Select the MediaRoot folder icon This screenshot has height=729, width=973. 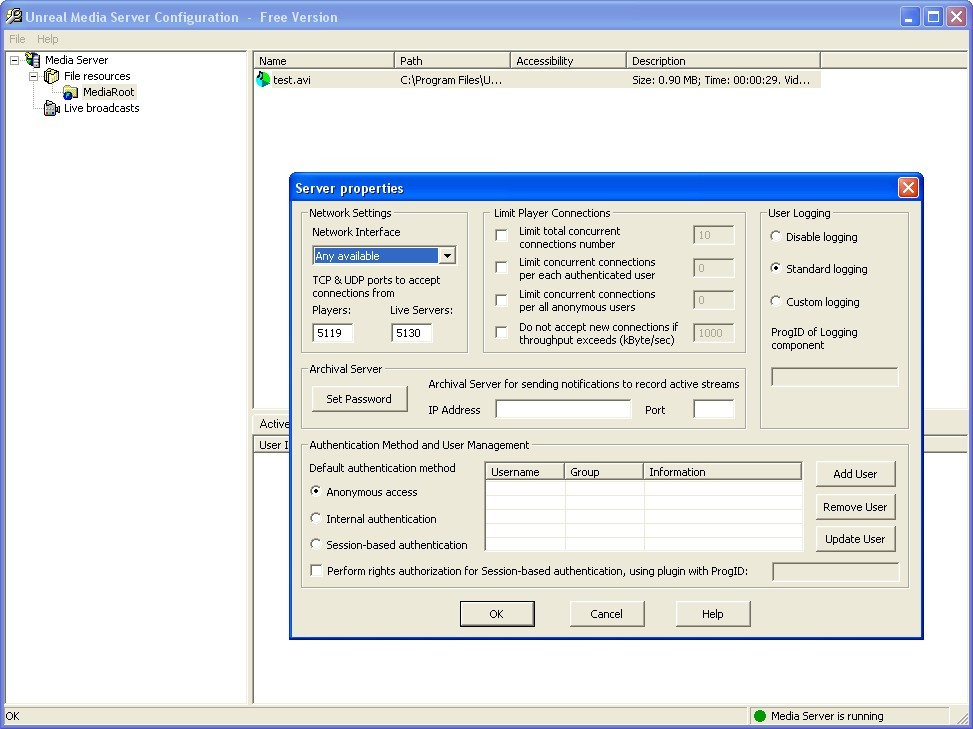(x=70, y=92)
